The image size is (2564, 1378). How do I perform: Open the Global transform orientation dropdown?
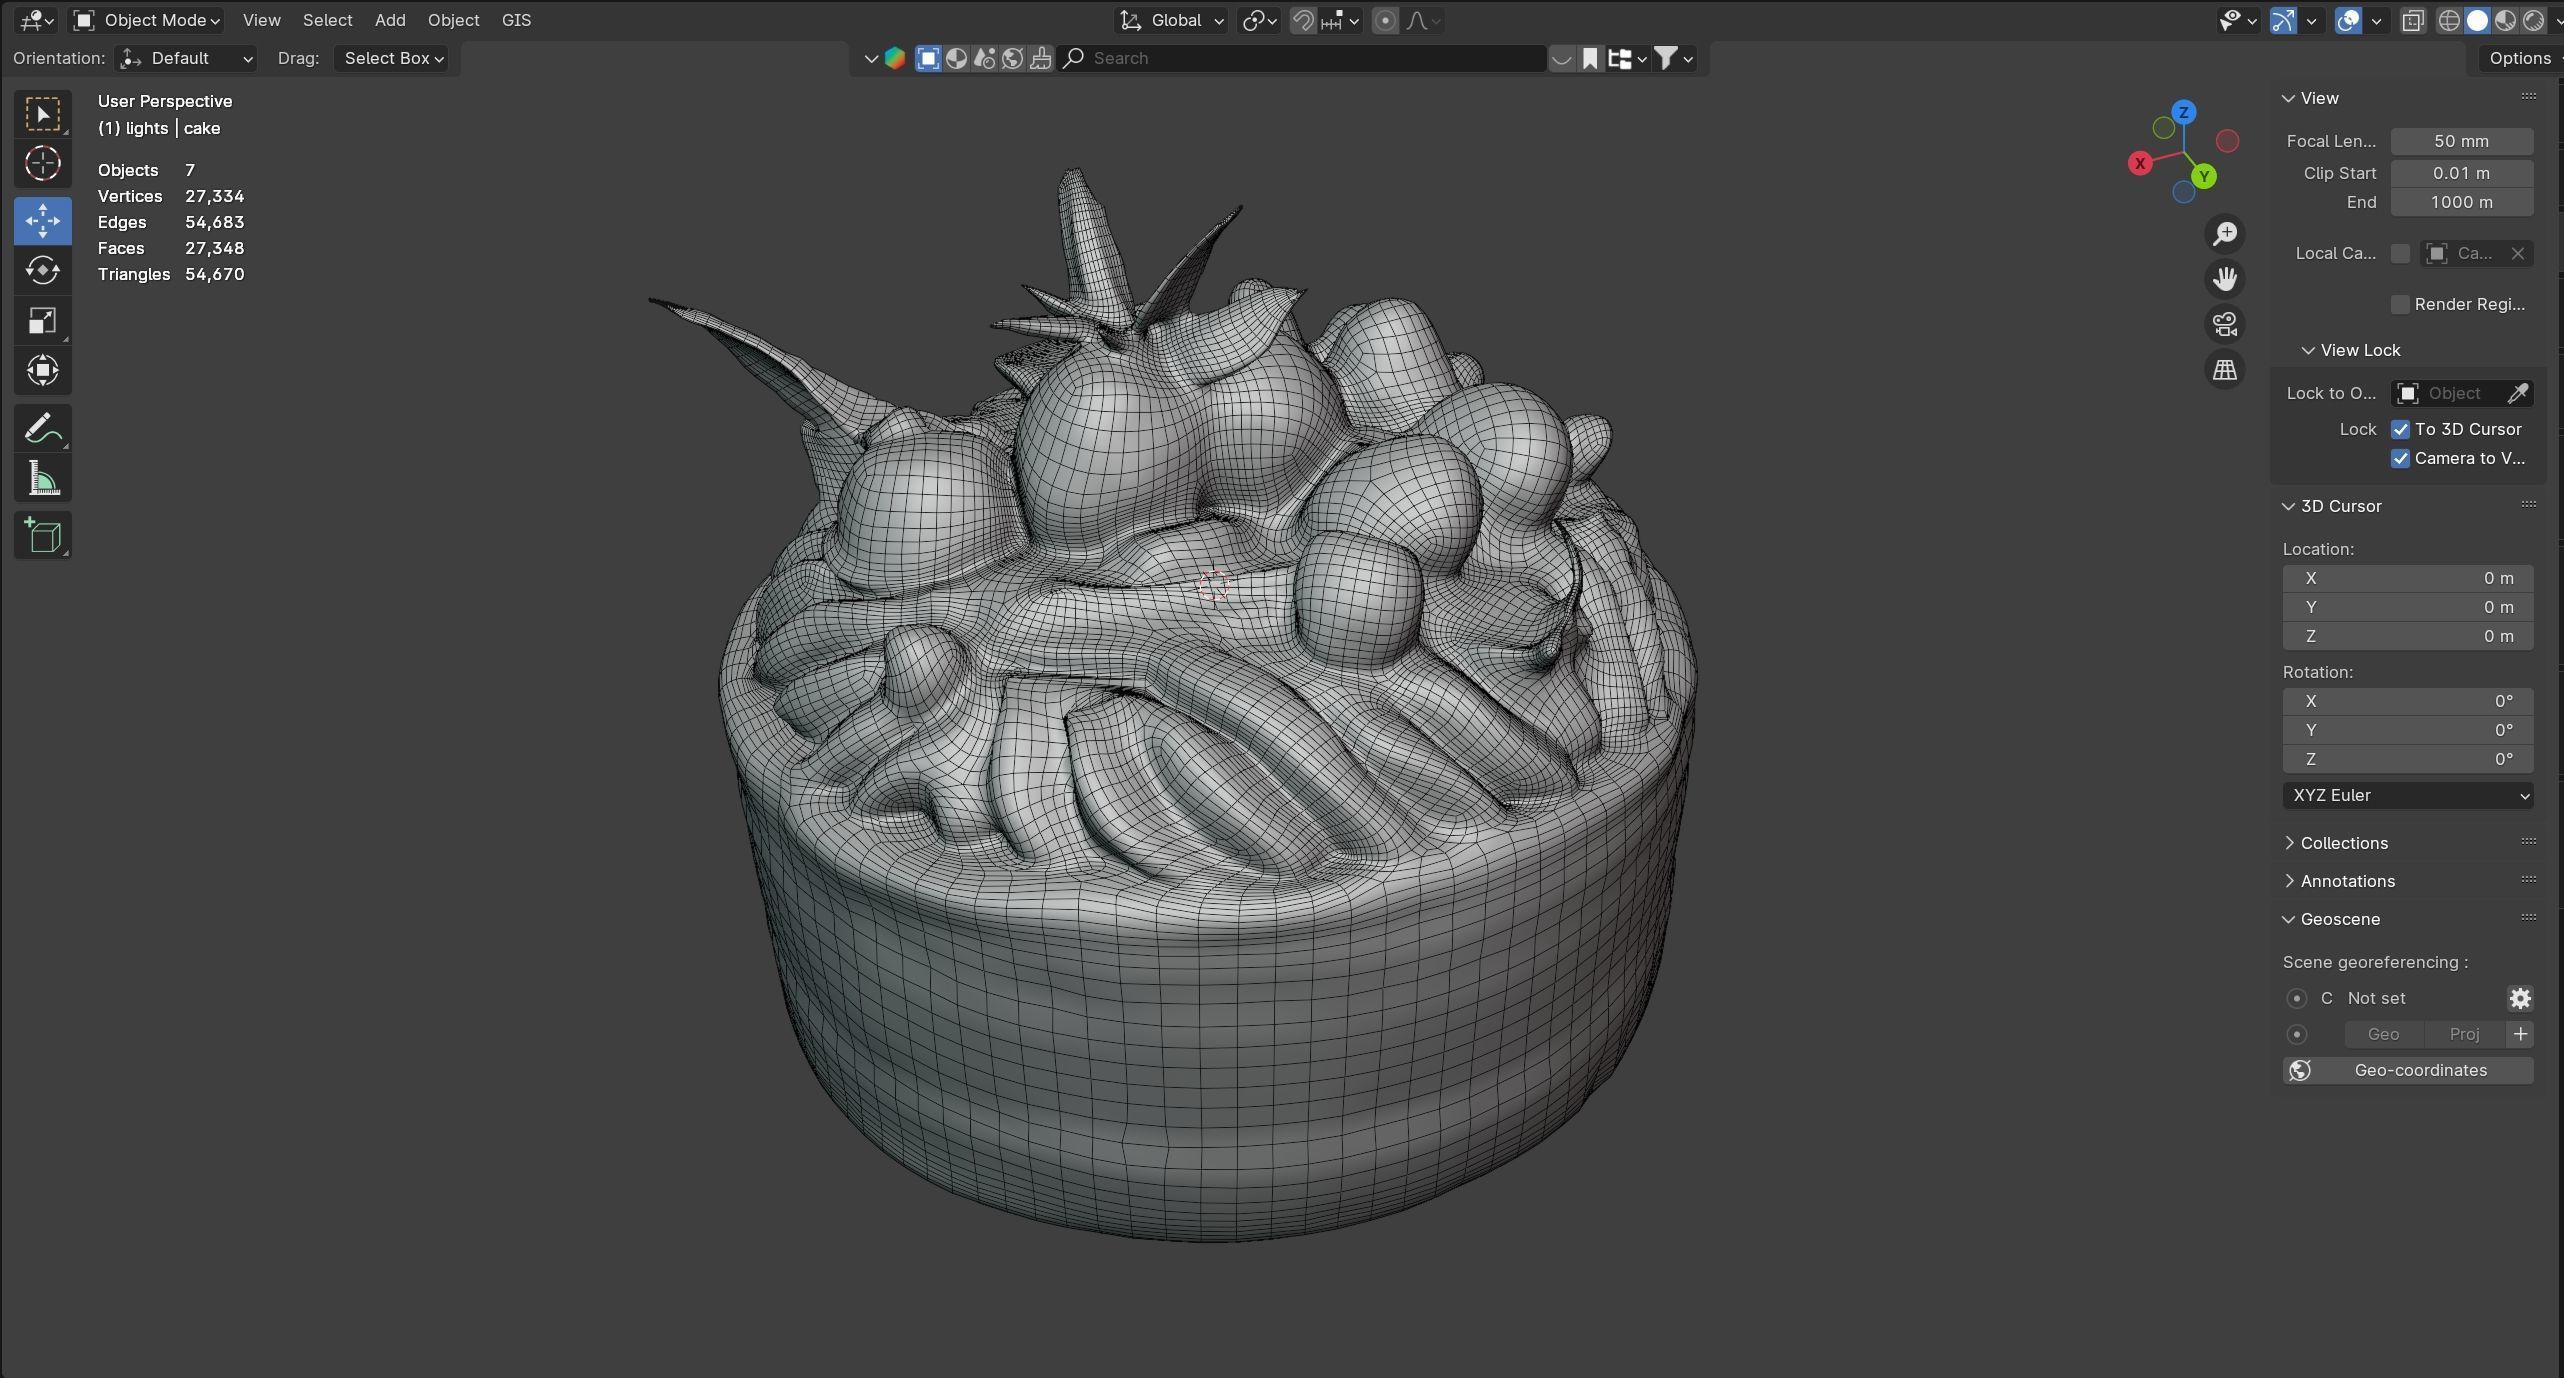pyautogui.click(x=1171, y=20)
